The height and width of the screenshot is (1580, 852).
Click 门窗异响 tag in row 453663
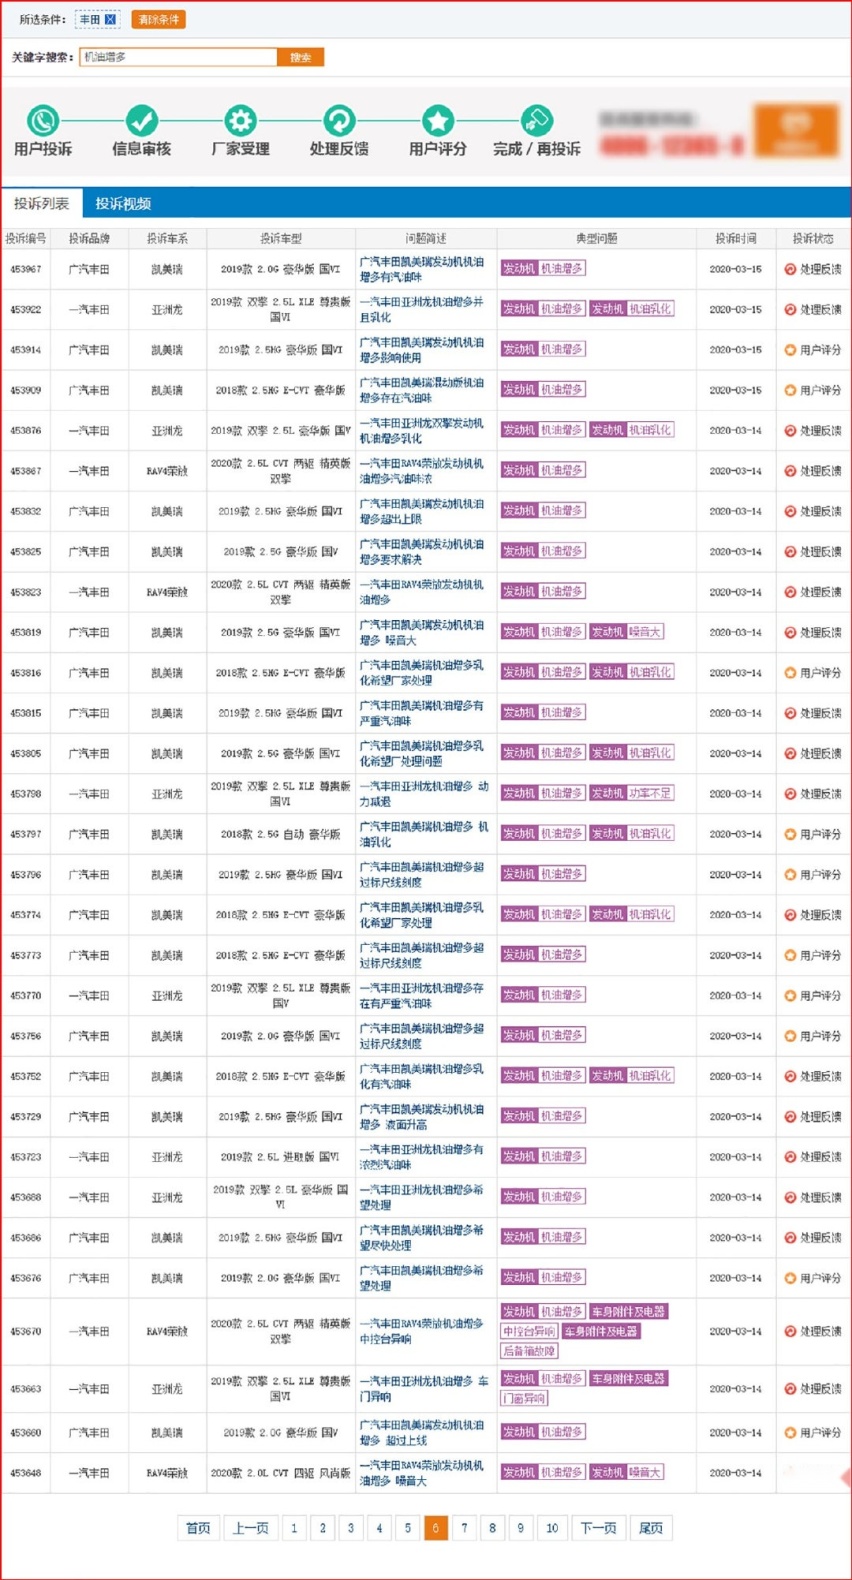(524, 1398)
